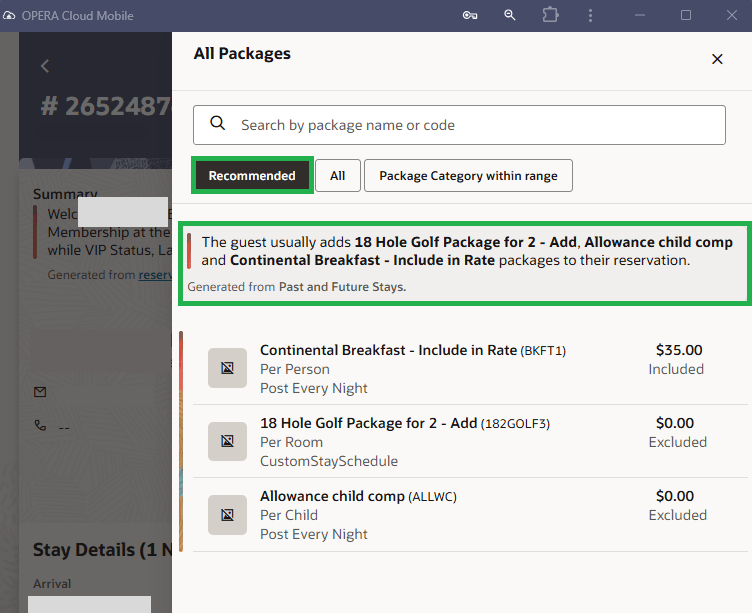Minimize the OPERA Cloud Mobile window
This screenshot has width=752, height=613.
pyautogui.click(x=640, y=15)
